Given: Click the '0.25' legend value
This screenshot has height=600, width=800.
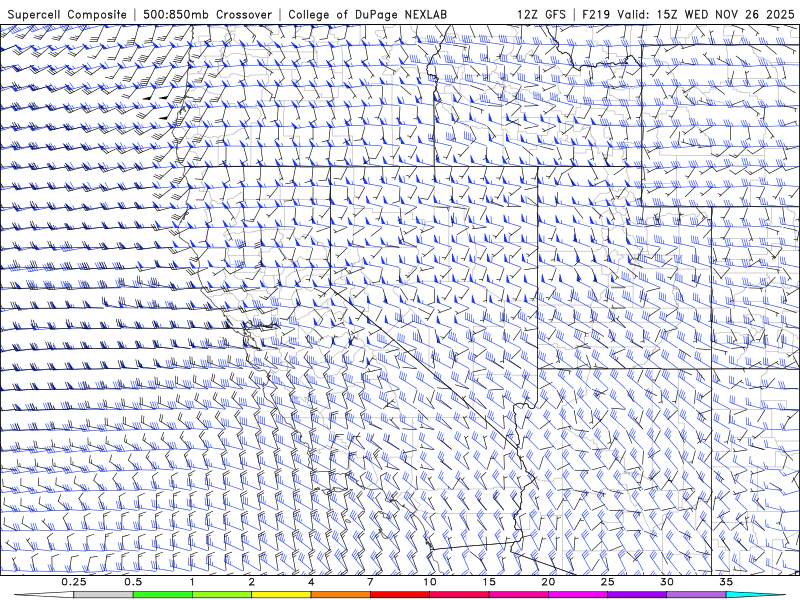Looking at the screenshot, I should 73,582.
